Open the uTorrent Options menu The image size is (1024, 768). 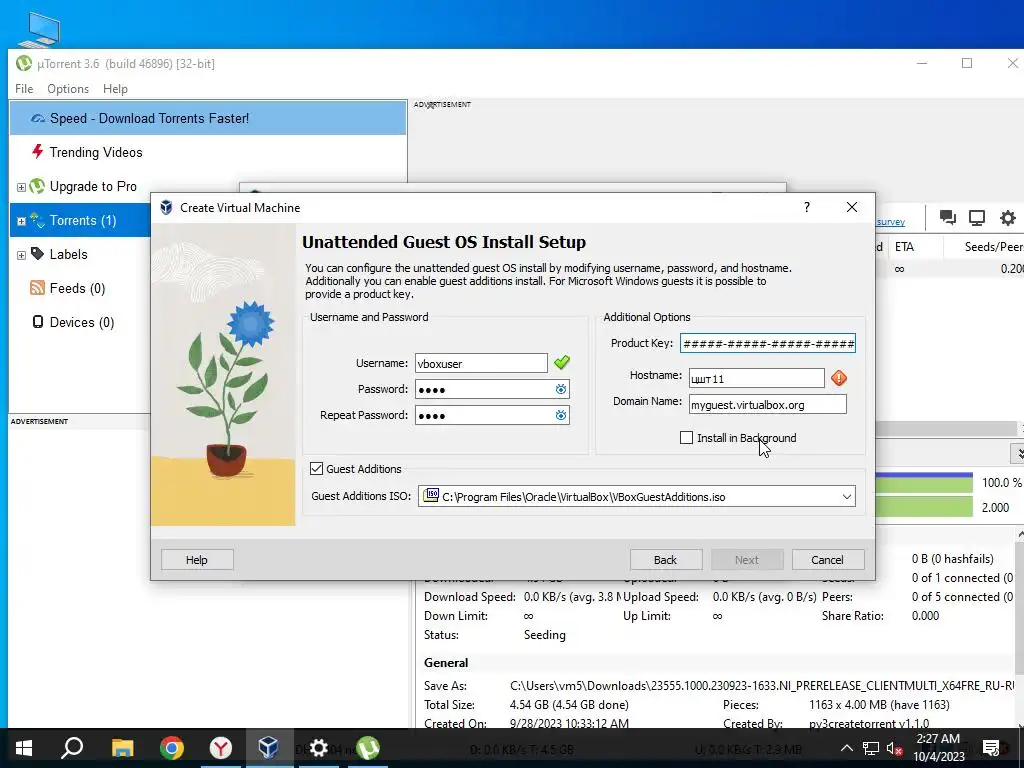pos(68,89)
